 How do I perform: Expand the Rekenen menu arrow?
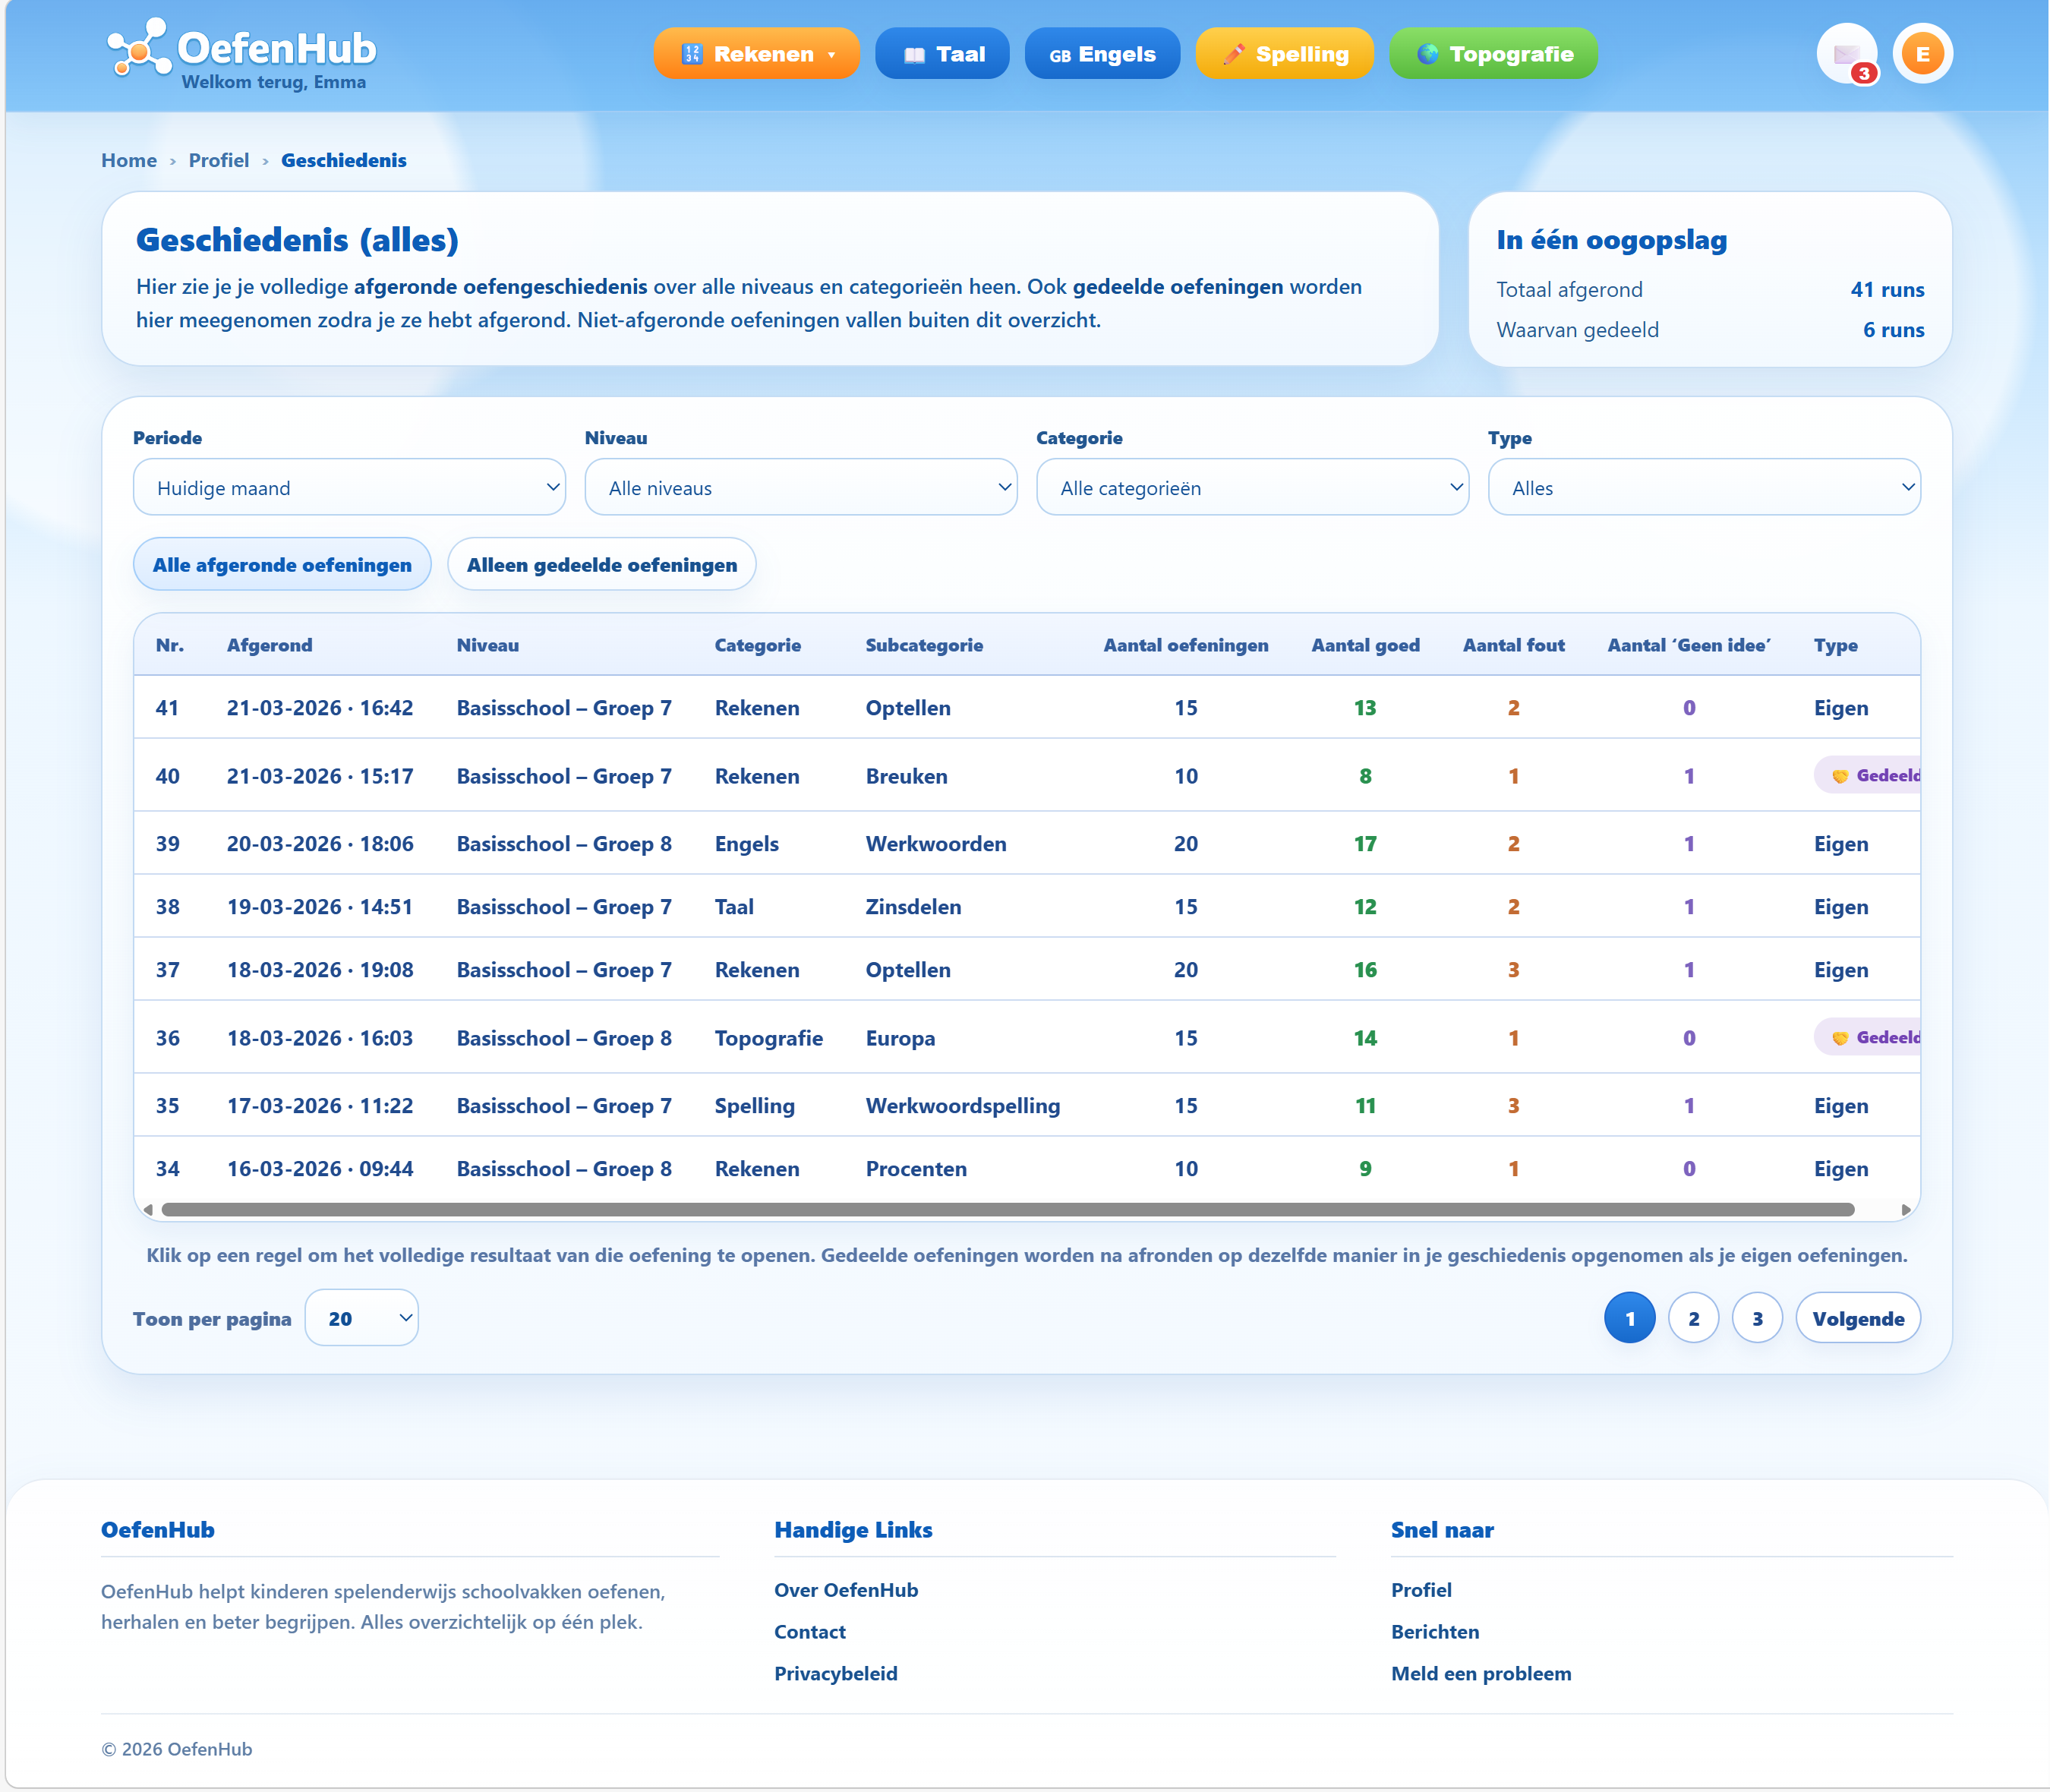[832, 55]
